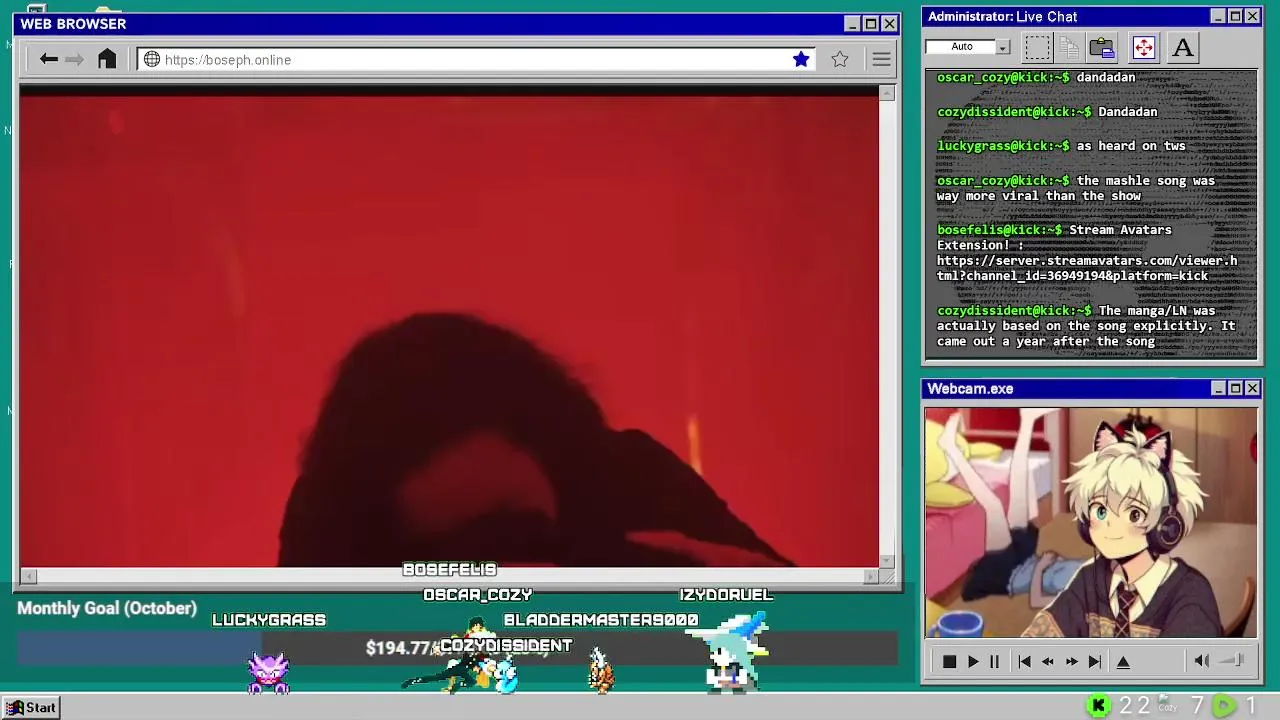
Task: Skip to next track in Webcam.exe
Action: pyautogui.click(x=1095, y=662)
